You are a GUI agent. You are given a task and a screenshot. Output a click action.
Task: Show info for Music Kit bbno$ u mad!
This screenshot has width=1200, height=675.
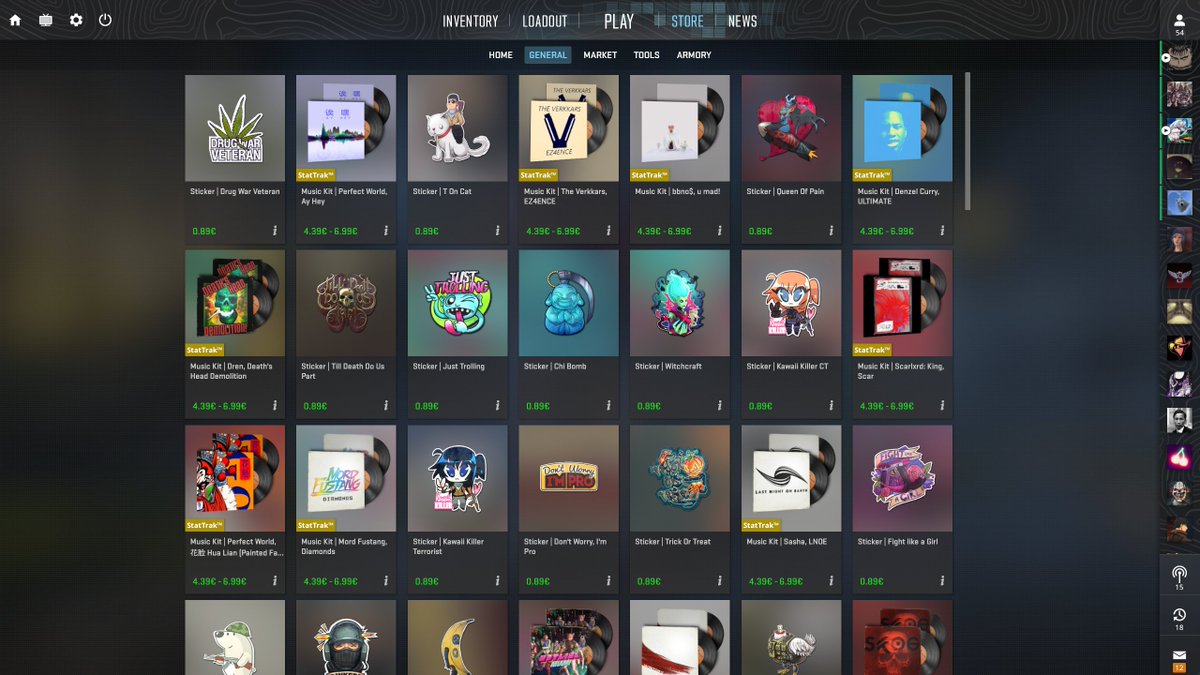[720, 231]
